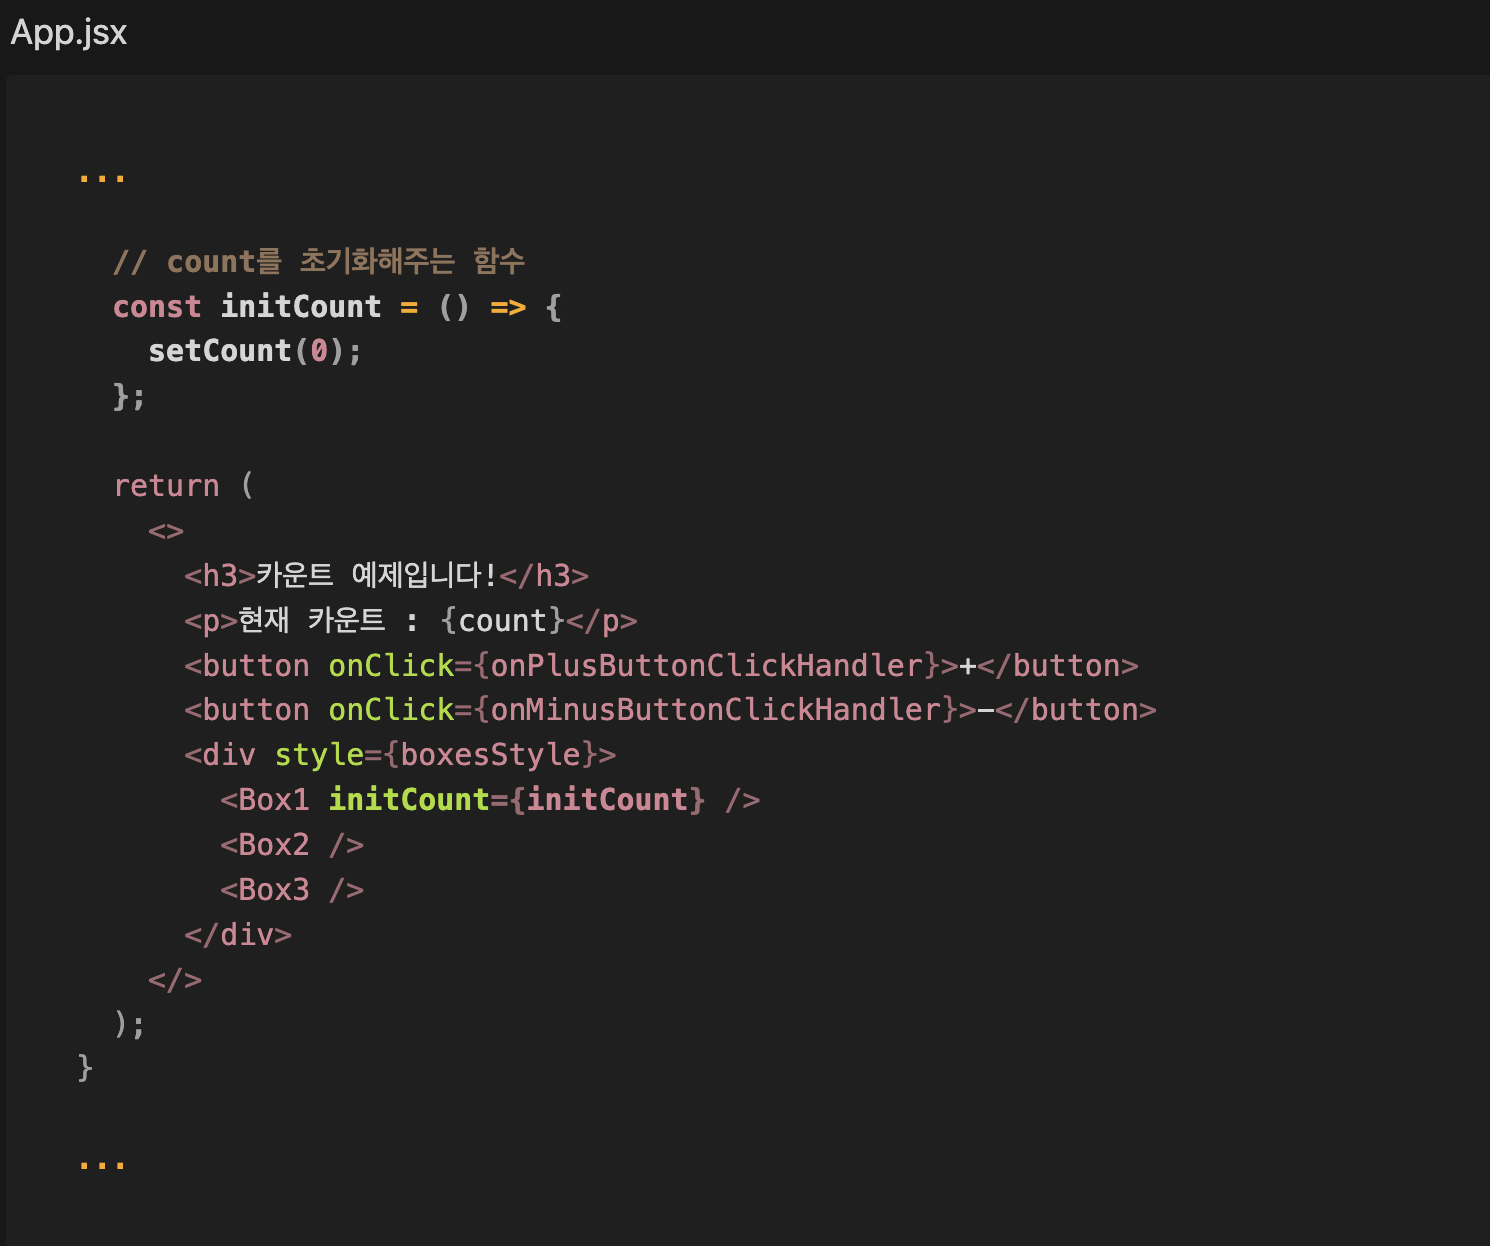Click the closing fragment '</>' tag
The image size is (1490, 1246).
(175, 980)
